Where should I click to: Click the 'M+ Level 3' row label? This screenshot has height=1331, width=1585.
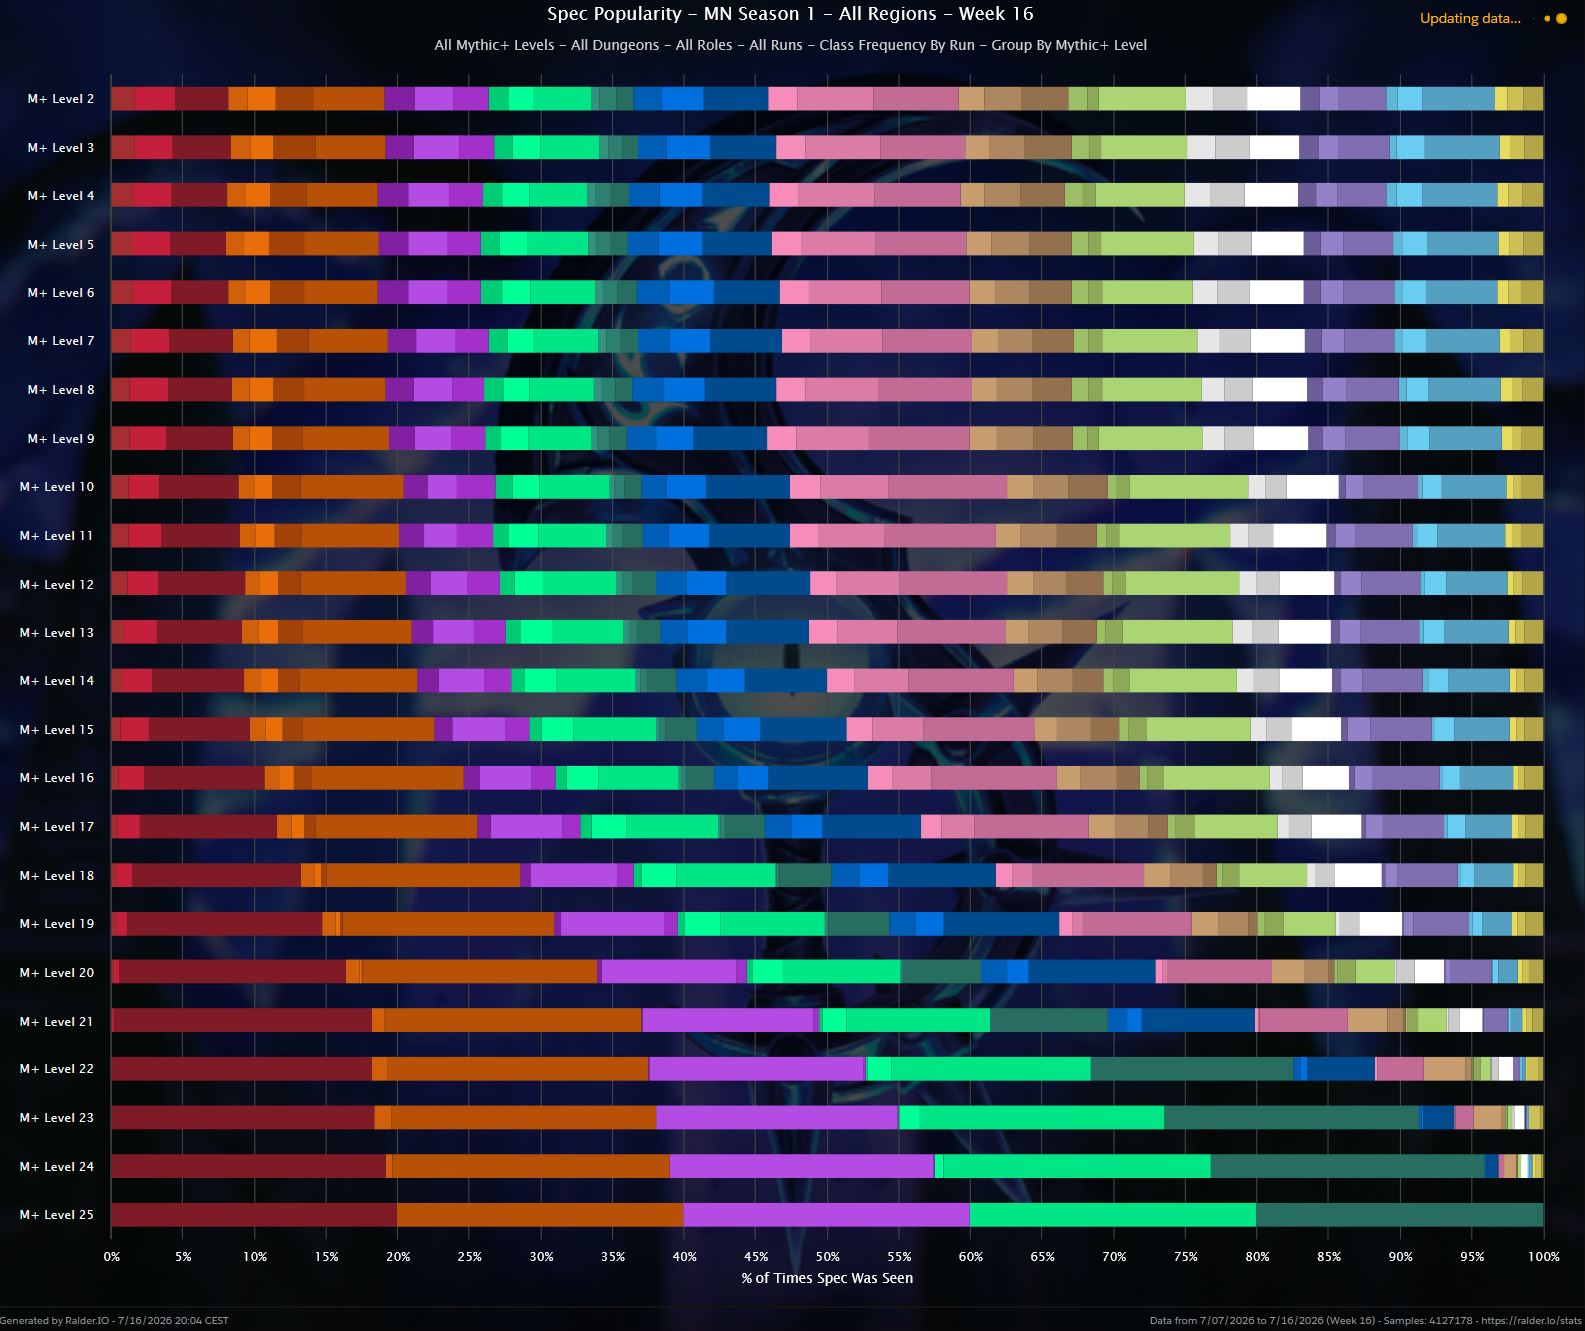coord(61,148)
